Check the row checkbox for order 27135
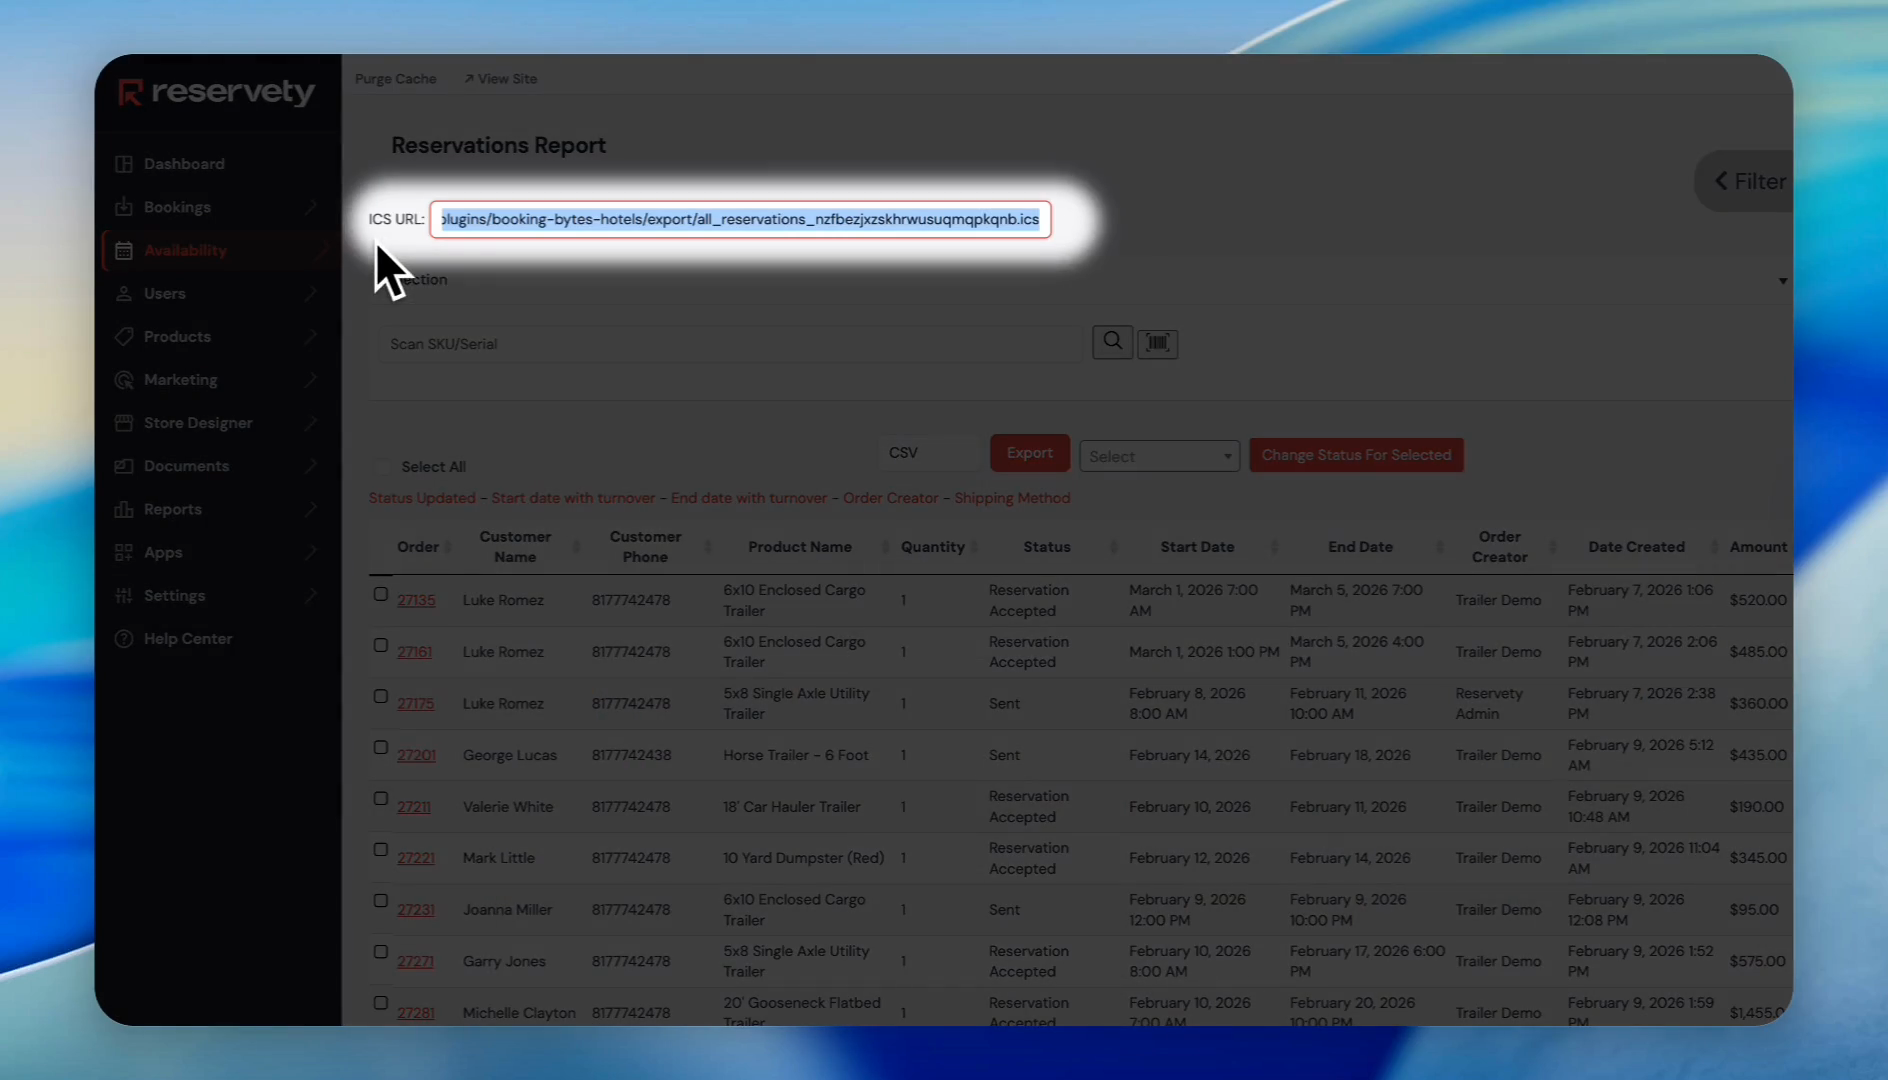This screenshot has height=1080, width=1888. pyautogui.click(x=381, y=593)
